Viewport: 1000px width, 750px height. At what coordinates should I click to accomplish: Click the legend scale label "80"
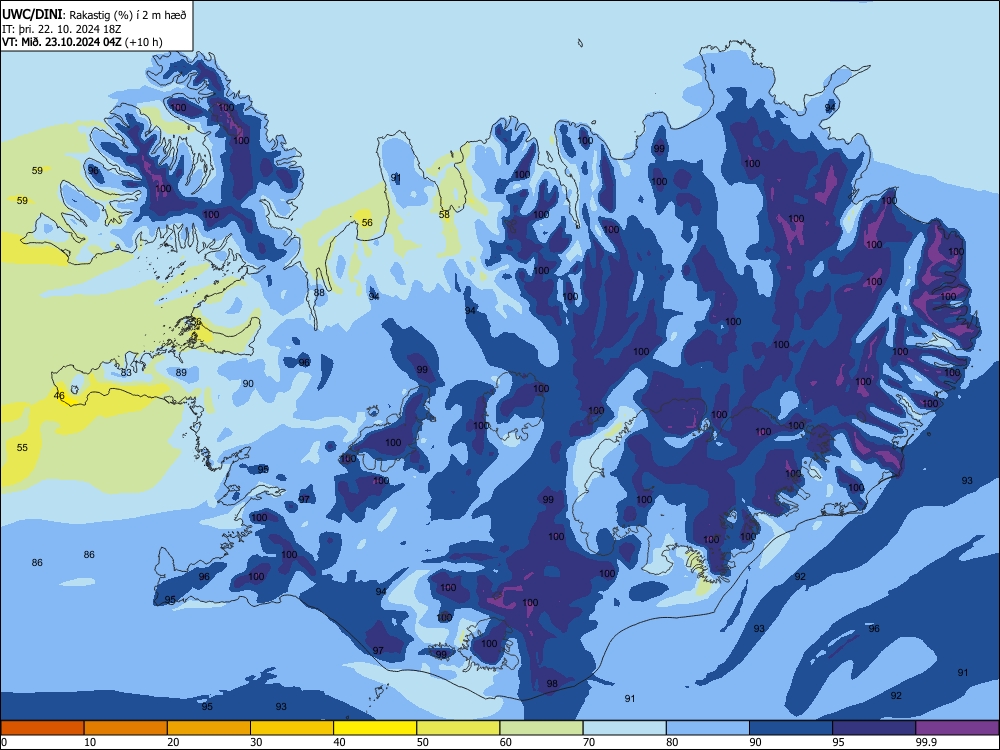[x=672, y=742]
